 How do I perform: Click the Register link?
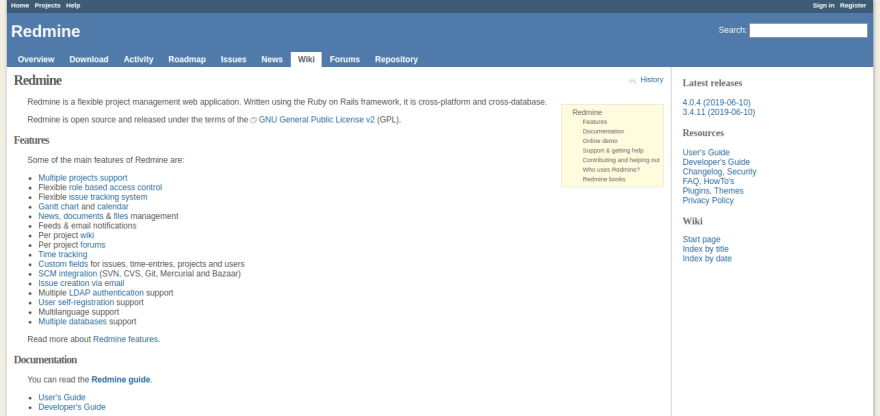[x=853, y=5]
